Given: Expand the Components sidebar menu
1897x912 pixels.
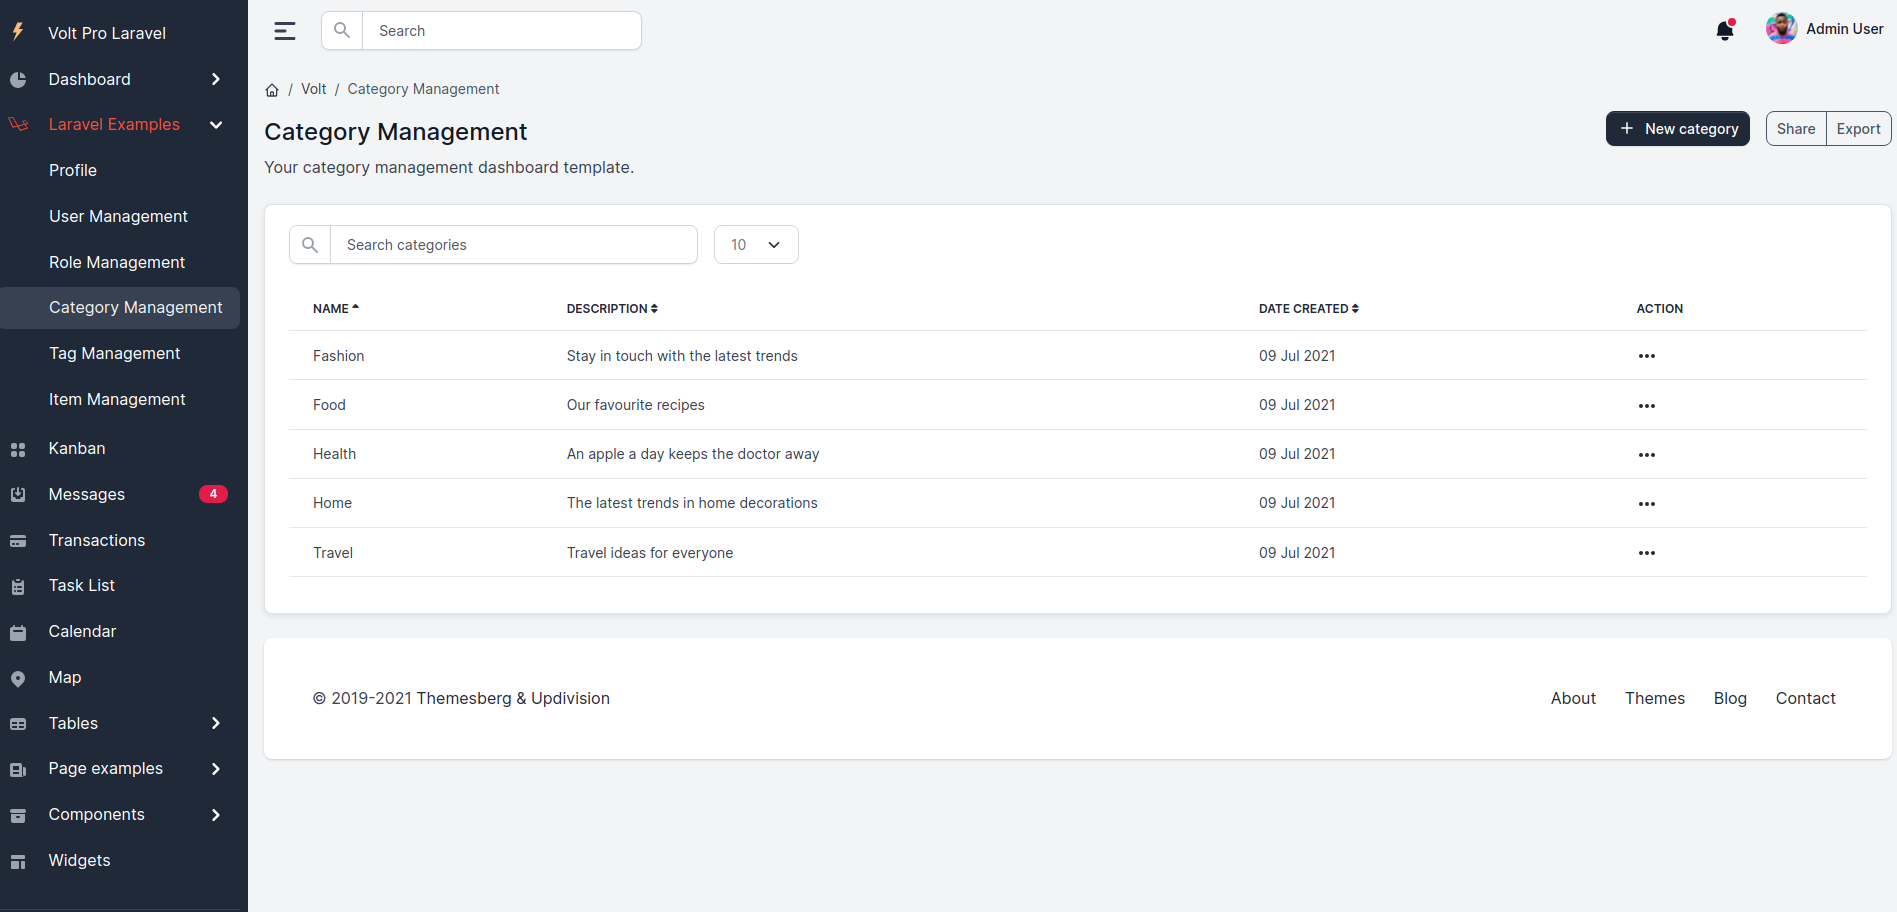Looking at the screenshot, I should click(215, 814).
